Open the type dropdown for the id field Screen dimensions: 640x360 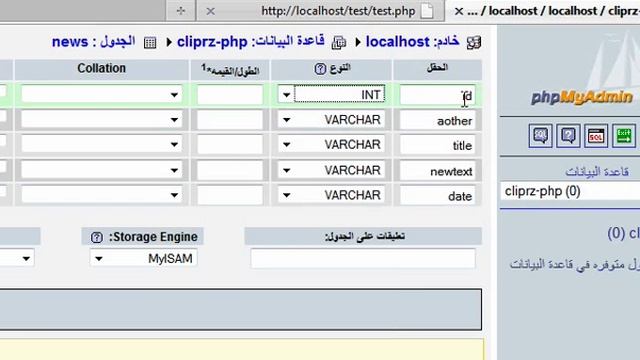click(x=331, y=95)
